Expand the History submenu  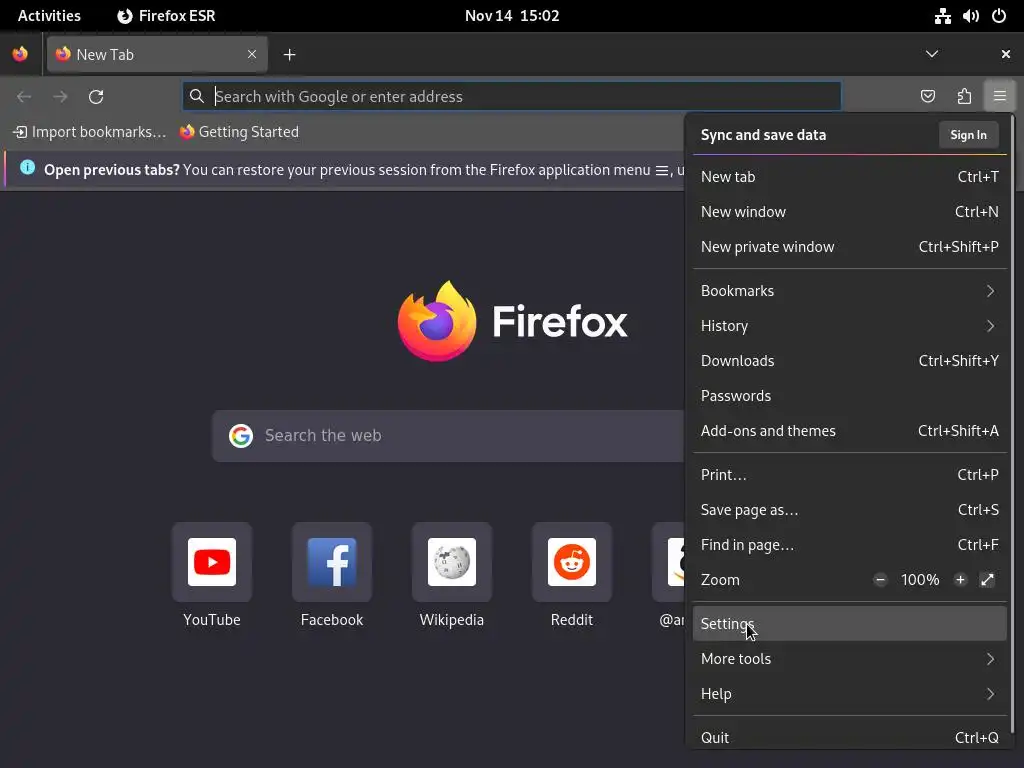click(849, 326)
